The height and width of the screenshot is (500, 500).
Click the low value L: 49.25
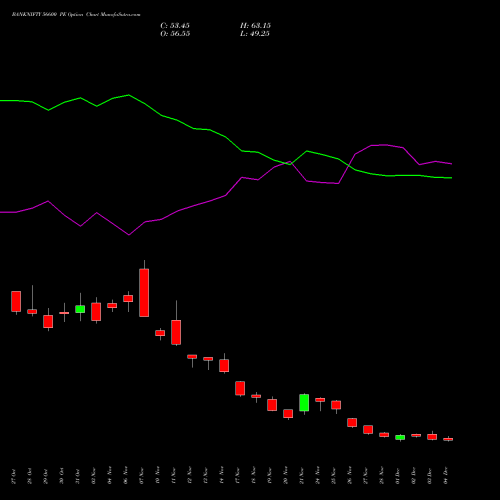(x=255, y=34)
